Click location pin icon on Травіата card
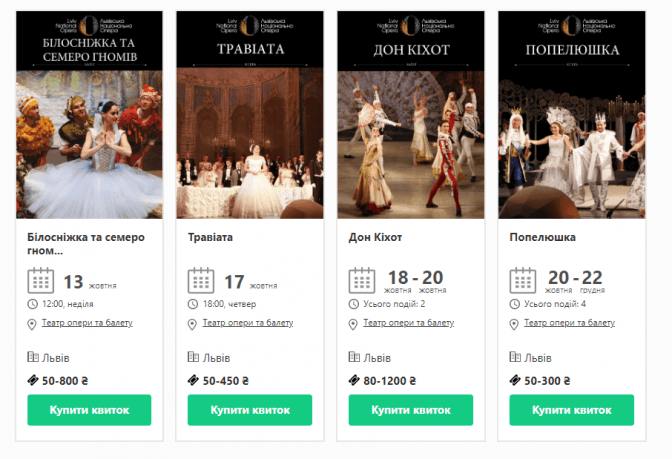Image resolution: width=672 pixels, height=459 pixels. coord(193,324)
